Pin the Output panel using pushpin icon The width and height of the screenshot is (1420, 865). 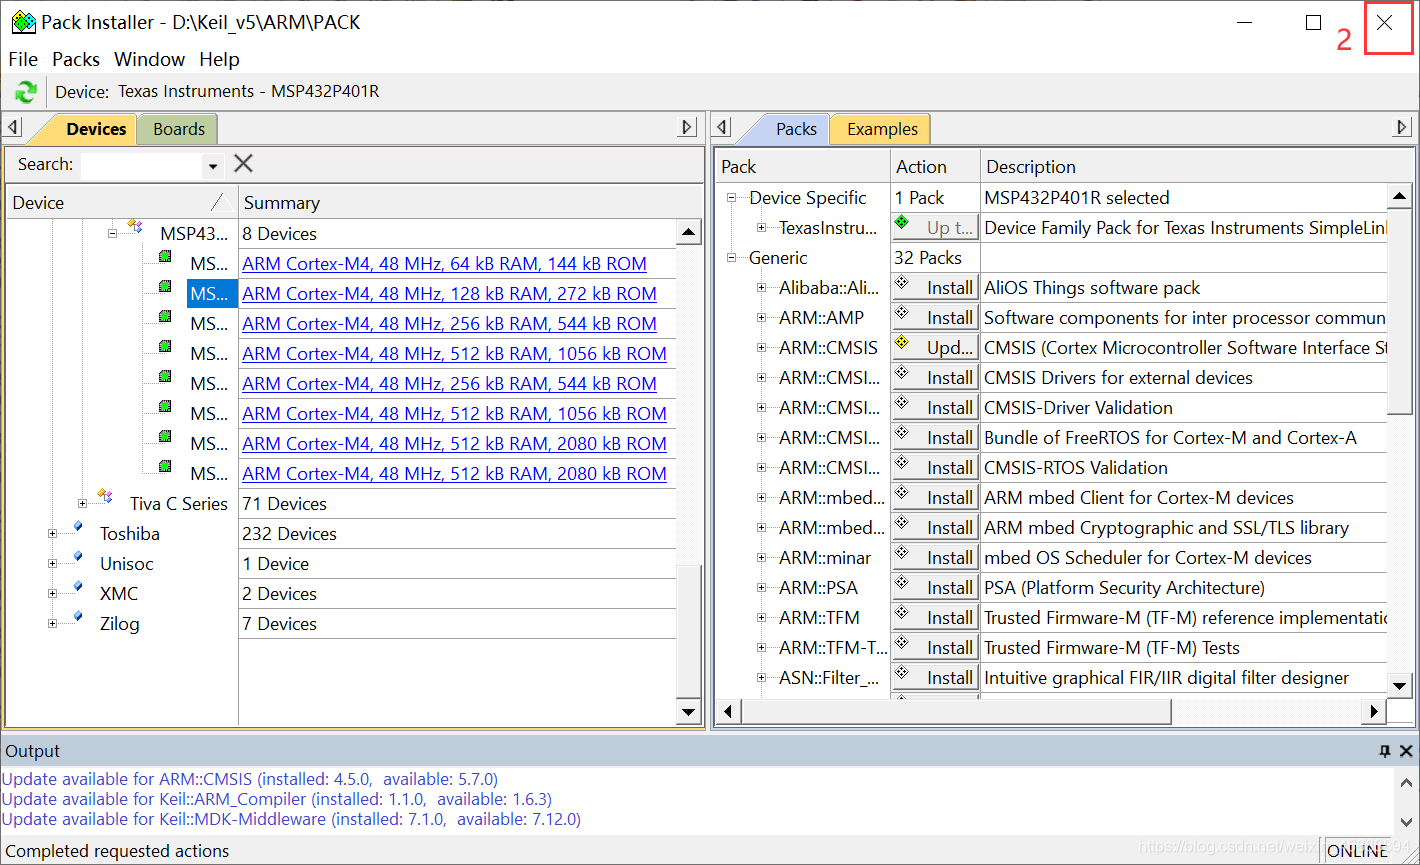click(x=1385, y=751)
